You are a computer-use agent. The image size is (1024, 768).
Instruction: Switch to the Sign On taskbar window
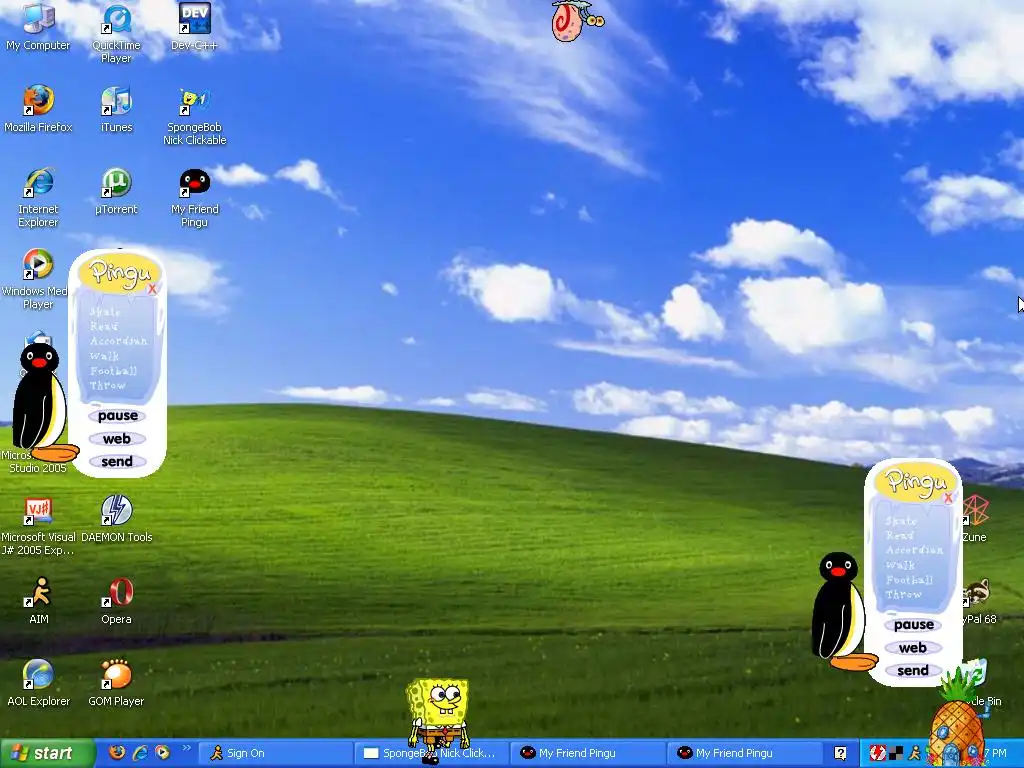coord(274,753)
